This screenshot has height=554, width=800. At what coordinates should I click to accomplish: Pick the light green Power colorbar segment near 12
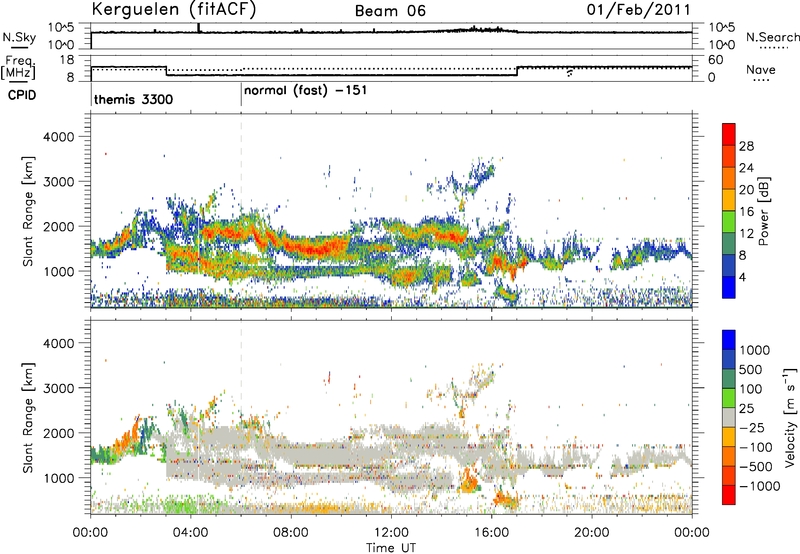[729, 222]
